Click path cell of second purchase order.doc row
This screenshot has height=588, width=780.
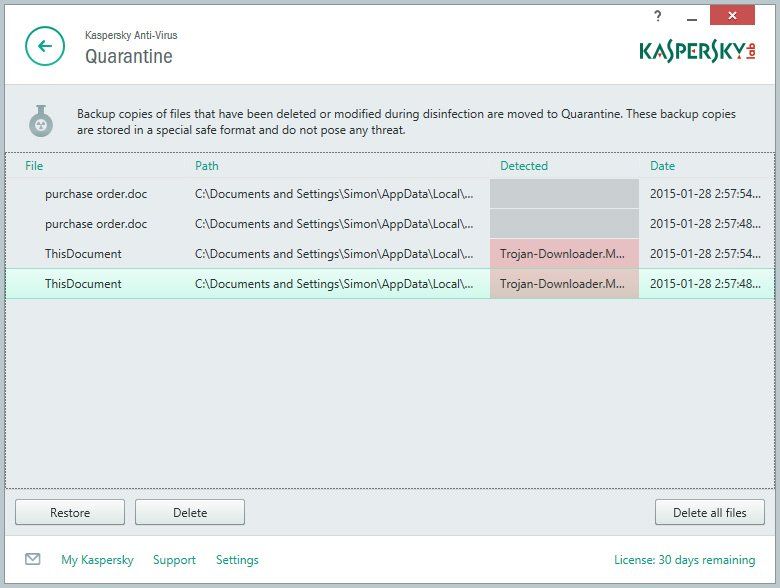pos(334,224)
